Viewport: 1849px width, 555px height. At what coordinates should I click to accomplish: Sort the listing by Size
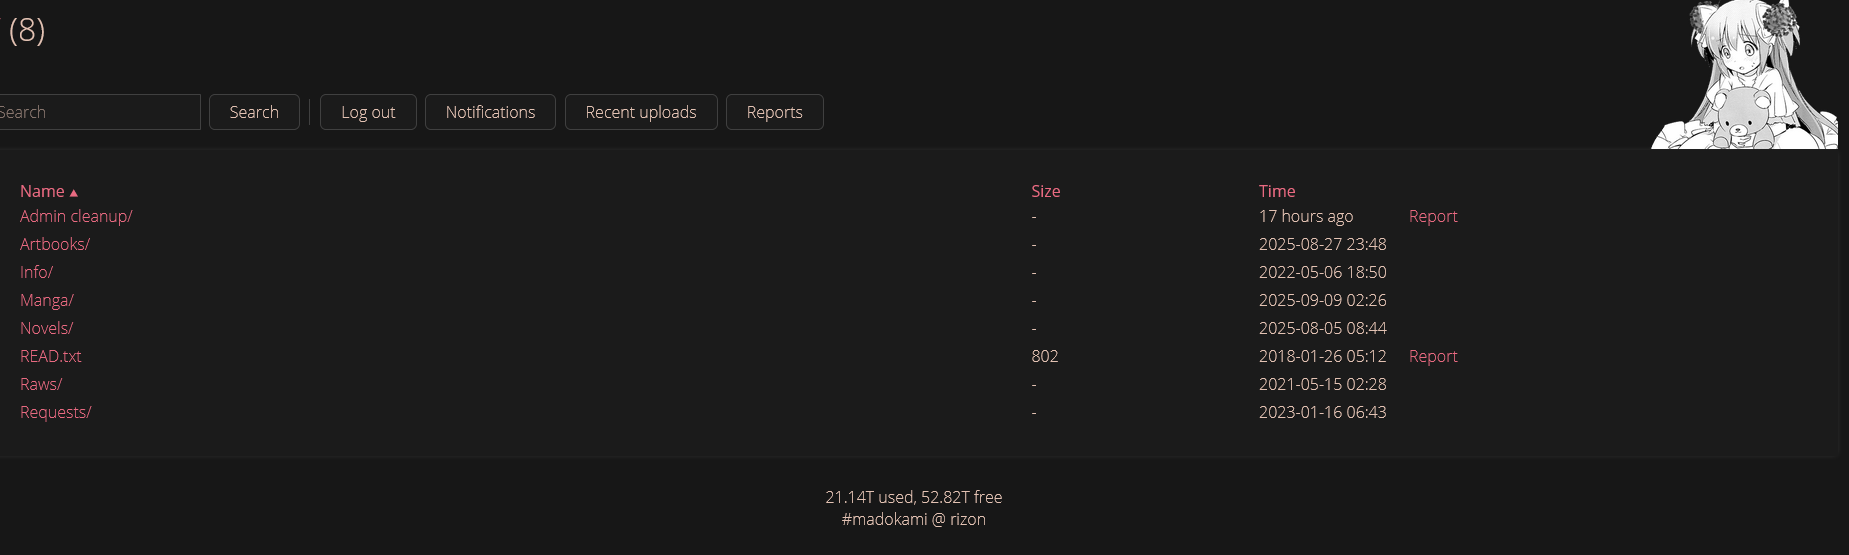coord(1046,191)
